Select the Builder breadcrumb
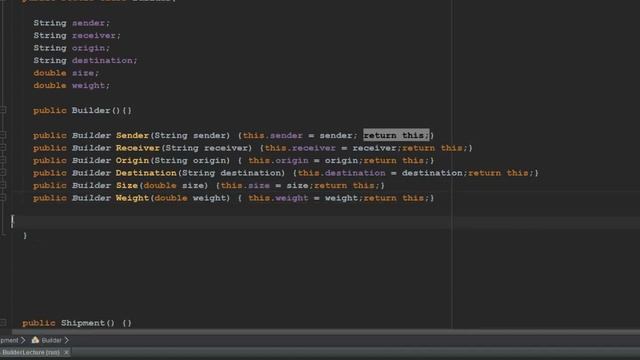The image size is (640, 360). [51, 340]
